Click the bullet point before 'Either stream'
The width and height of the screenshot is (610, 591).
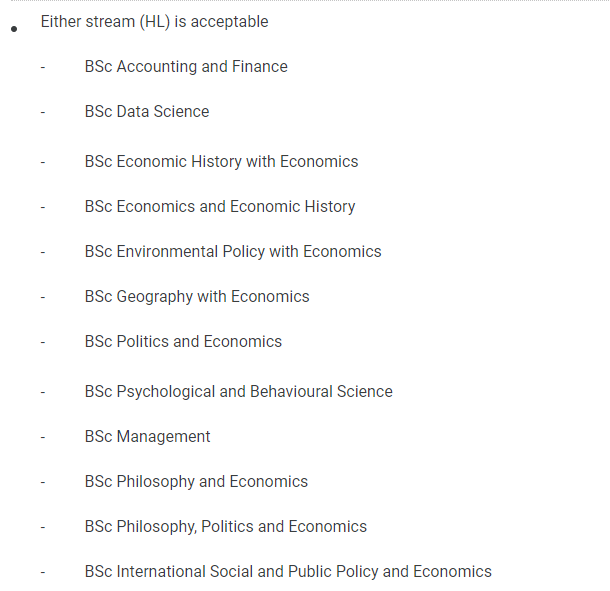pos(14,29)
